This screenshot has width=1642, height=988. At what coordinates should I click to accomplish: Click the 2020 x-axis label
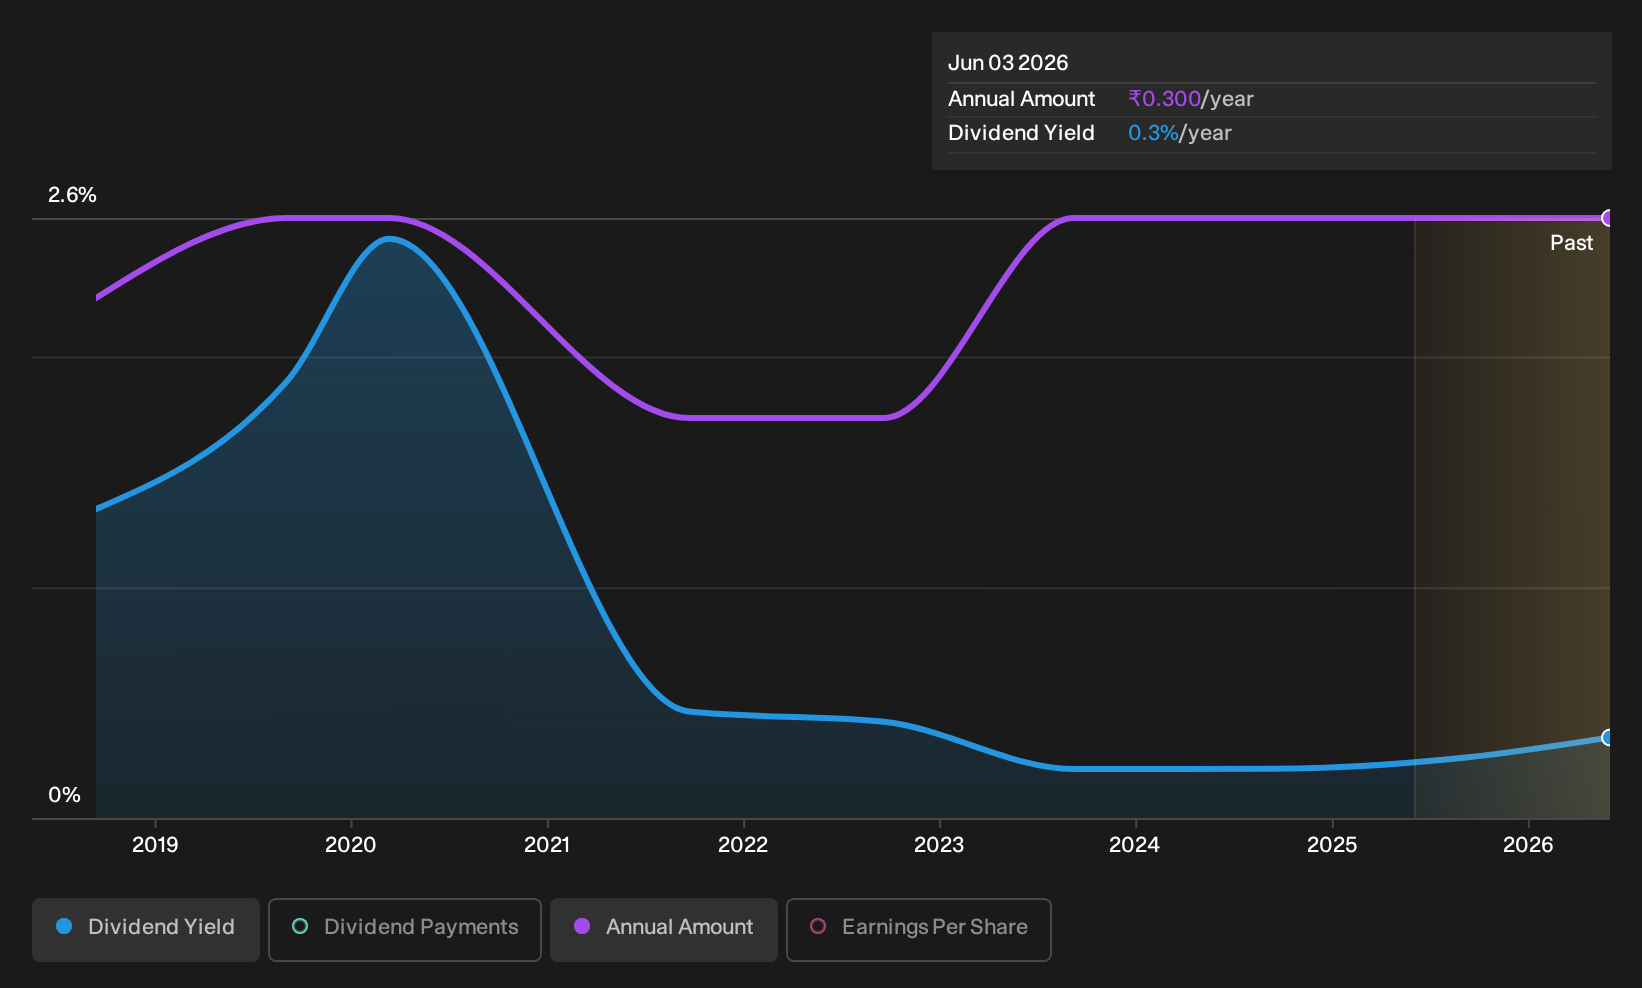351,845
